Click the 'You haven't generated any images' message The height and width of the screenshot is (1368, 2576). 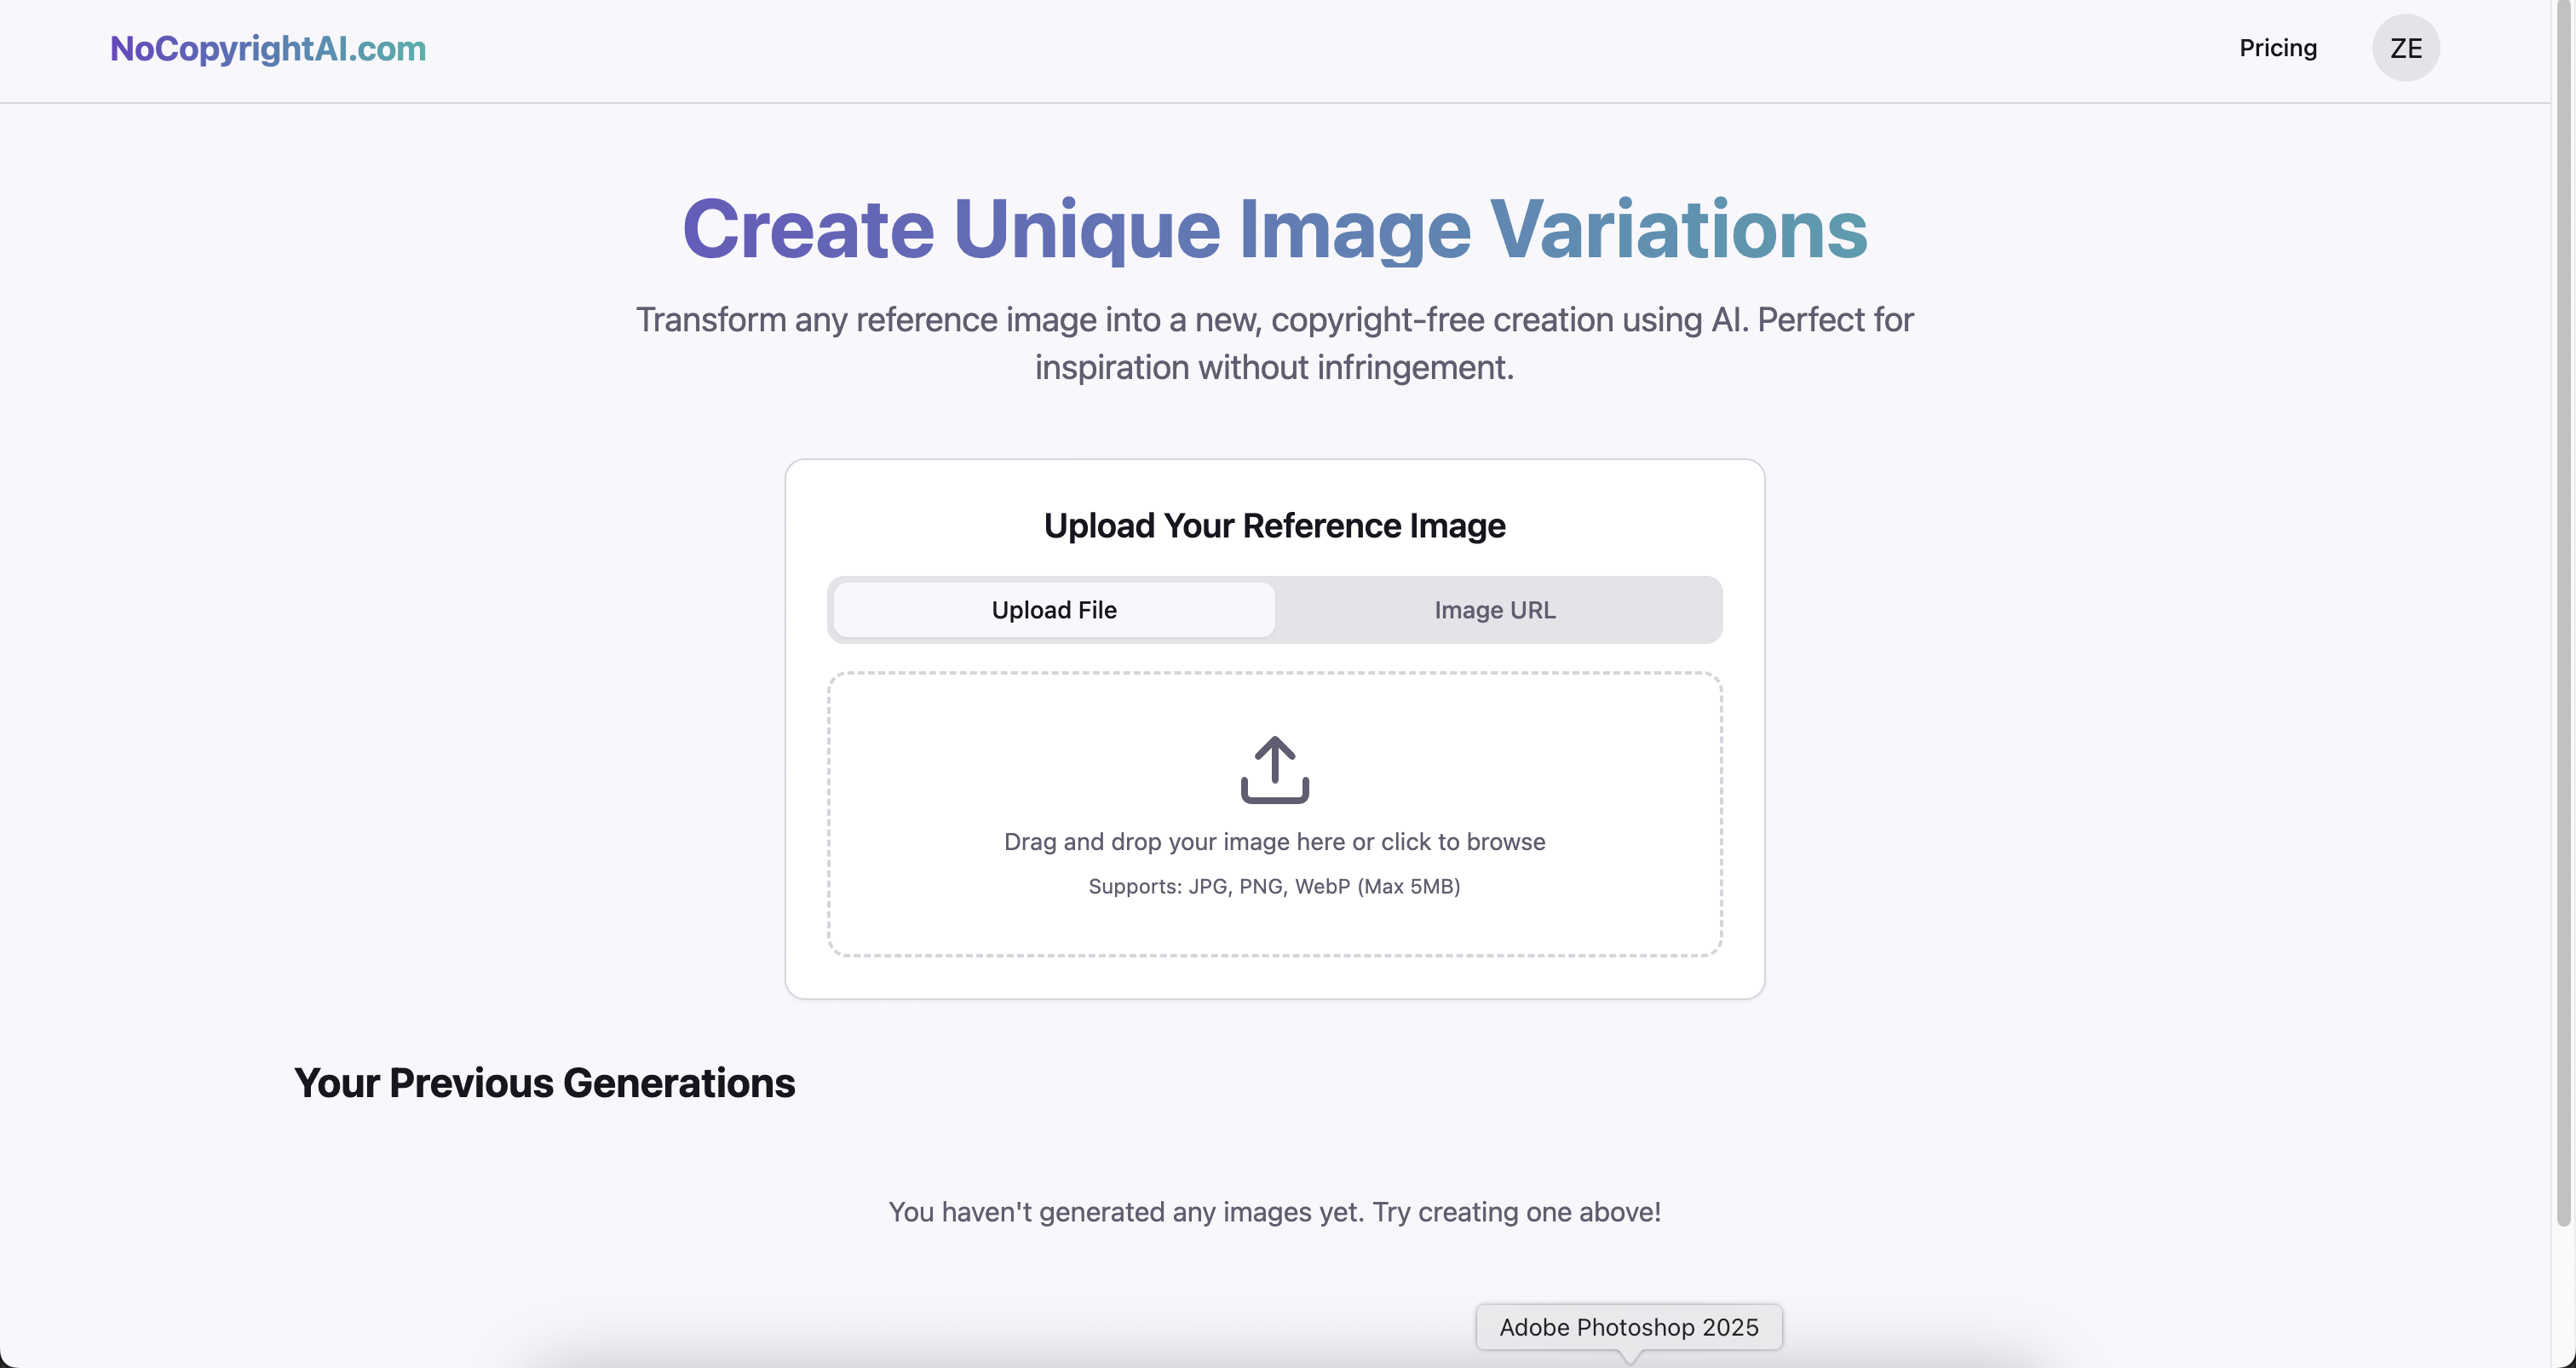click(1274, 1212)
